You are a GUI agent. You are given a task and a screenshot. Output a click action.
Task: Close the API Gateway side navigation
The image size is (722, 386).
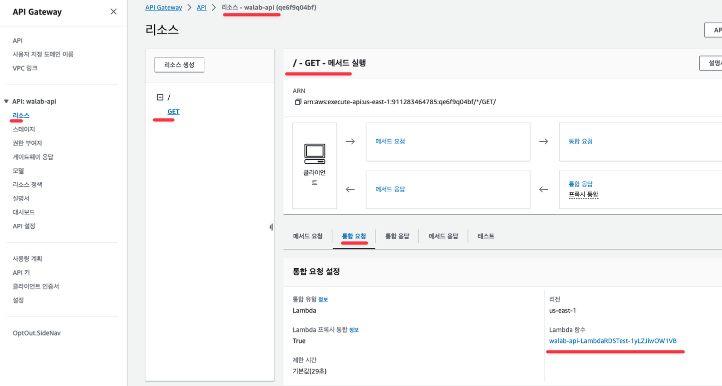click(x=113, y=12)
